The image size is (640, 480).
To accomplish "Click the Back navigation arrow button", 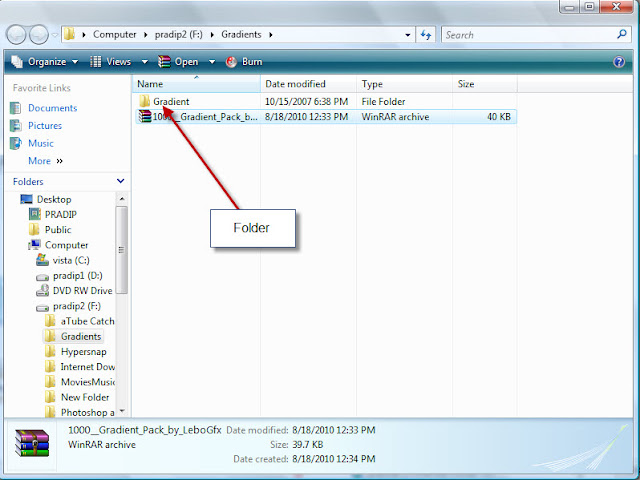I will (x=16, y=35).
